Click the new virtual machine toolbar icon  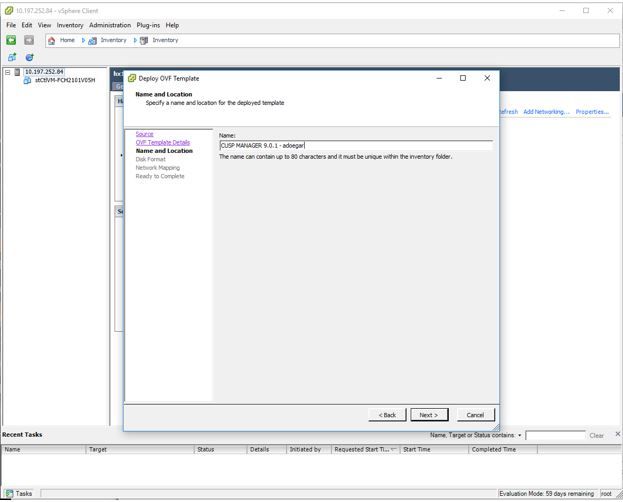[12, 57]
